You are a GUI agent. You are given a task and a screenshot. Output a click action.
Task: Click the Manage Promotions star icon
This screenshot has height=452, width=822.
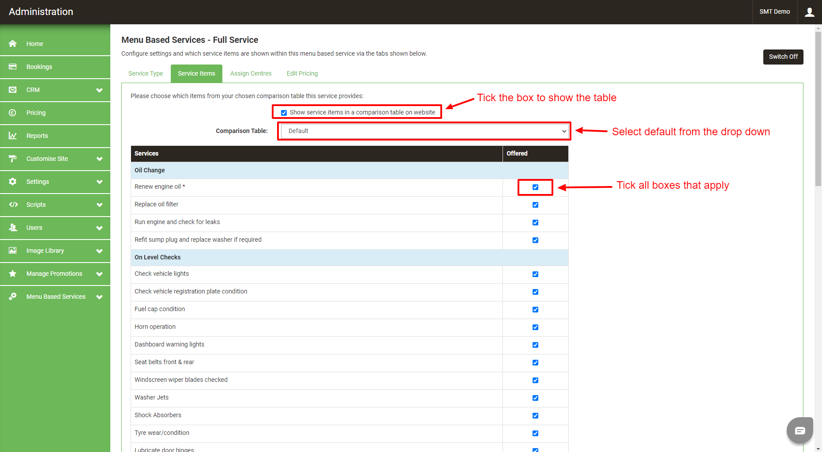[x=13, y=274]
